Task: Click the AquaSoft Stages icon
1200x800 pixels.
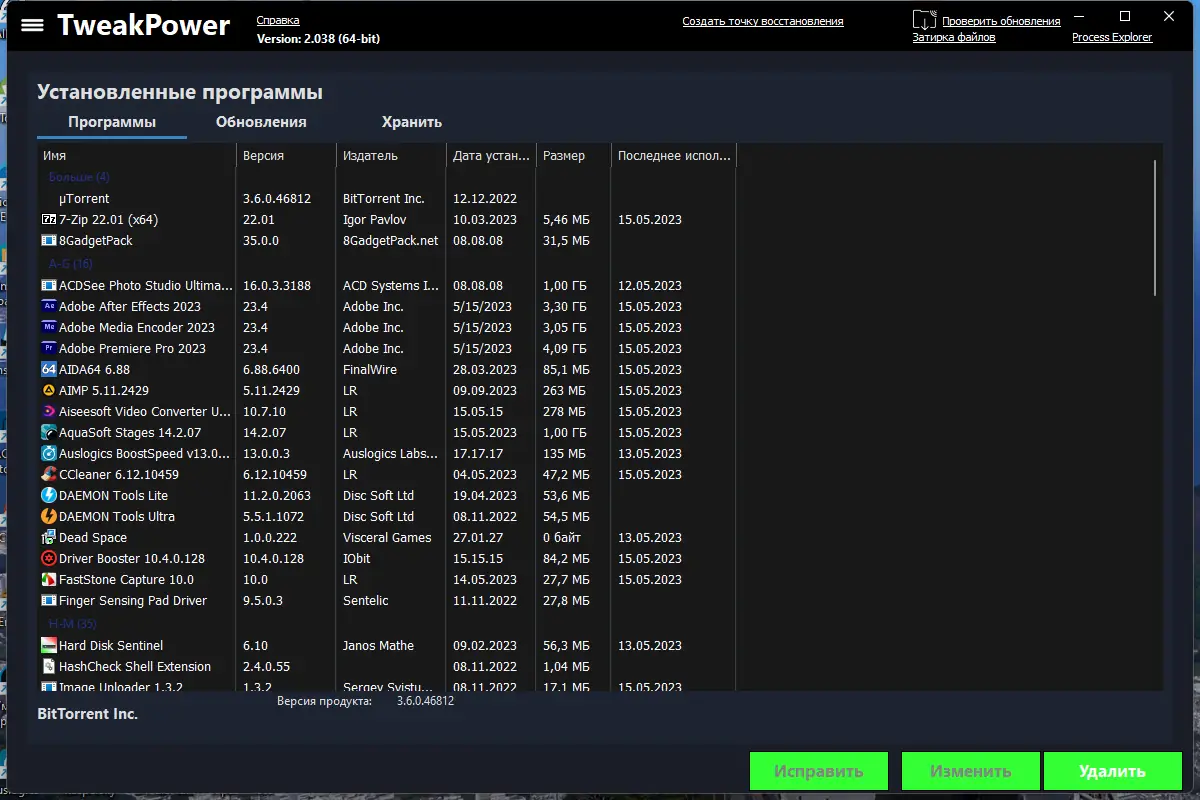Action: click(x=49, y=433)
